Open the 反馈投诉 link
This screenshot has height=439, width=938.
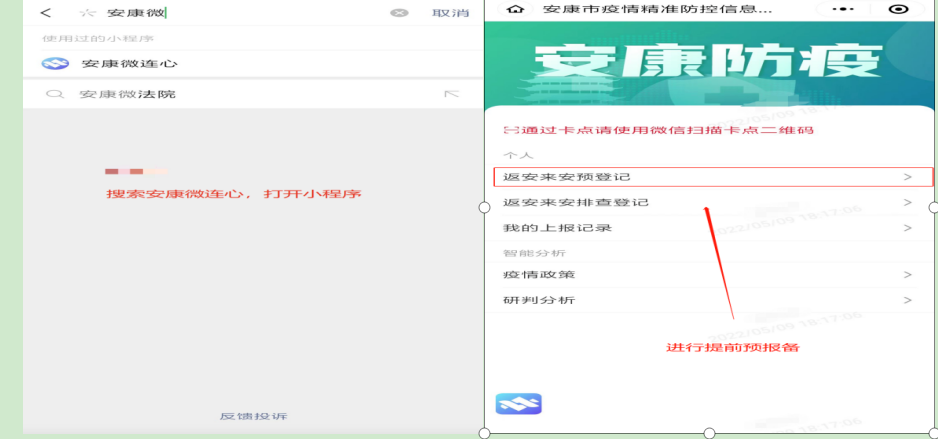click(x=254, y=416)
